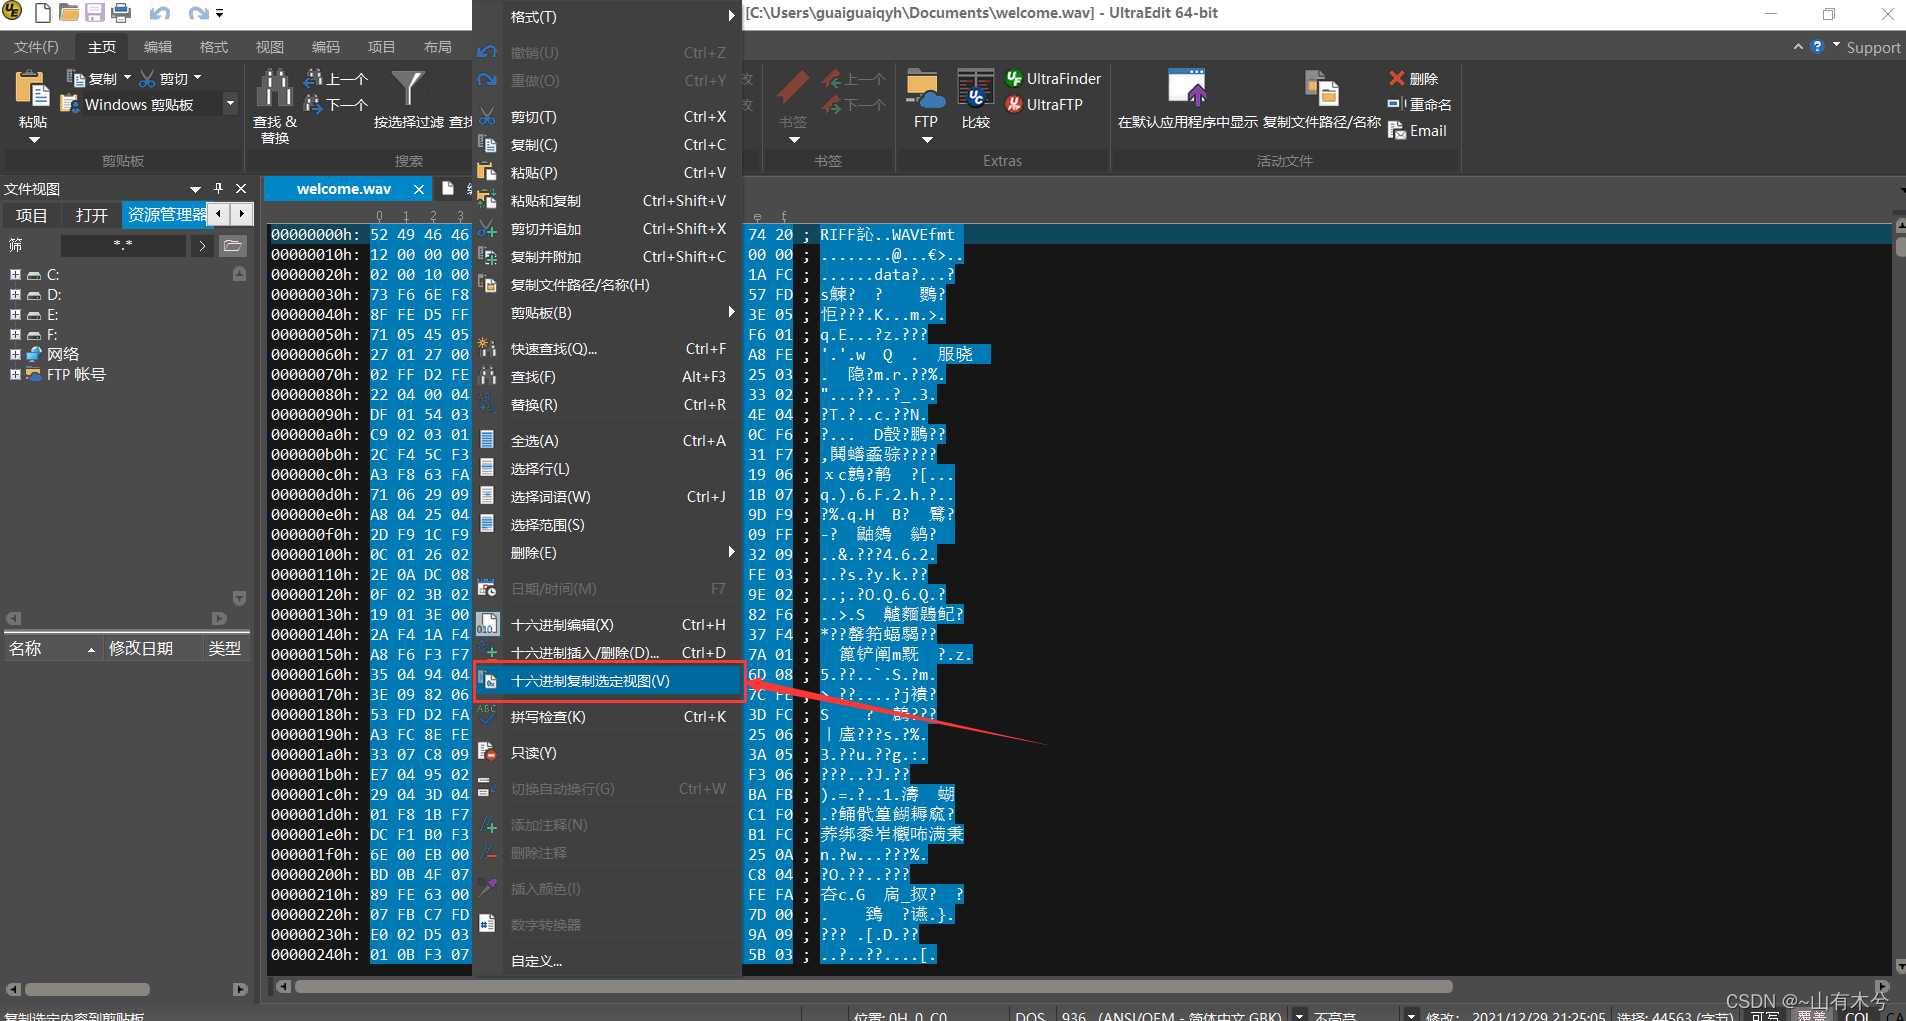1906x1021 pixels.
Task: Click the Cut (剪切) scissors in ribbon
Action: (x=170, y=79)
